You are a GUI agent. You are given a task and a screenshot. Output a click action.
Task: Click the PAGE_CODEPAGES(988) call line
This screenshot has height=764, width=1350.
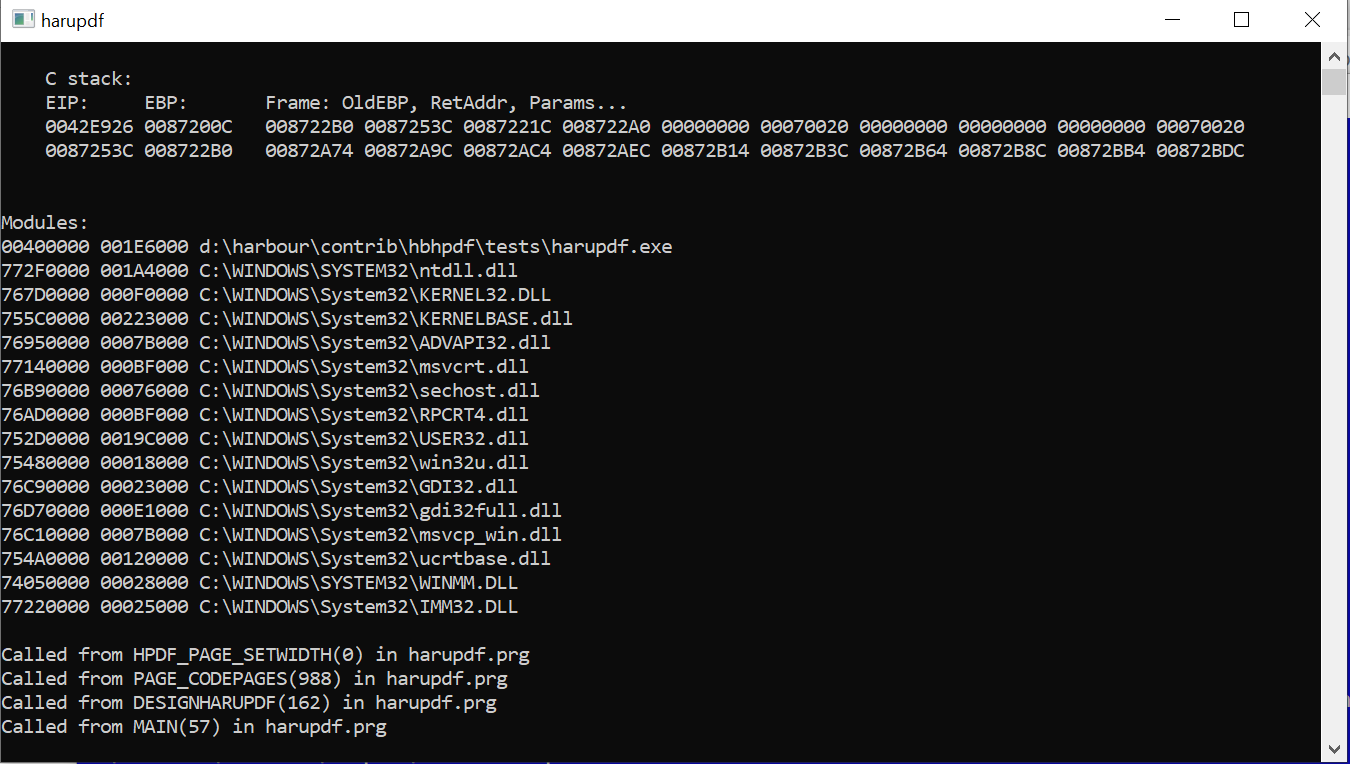pos(254,679)
